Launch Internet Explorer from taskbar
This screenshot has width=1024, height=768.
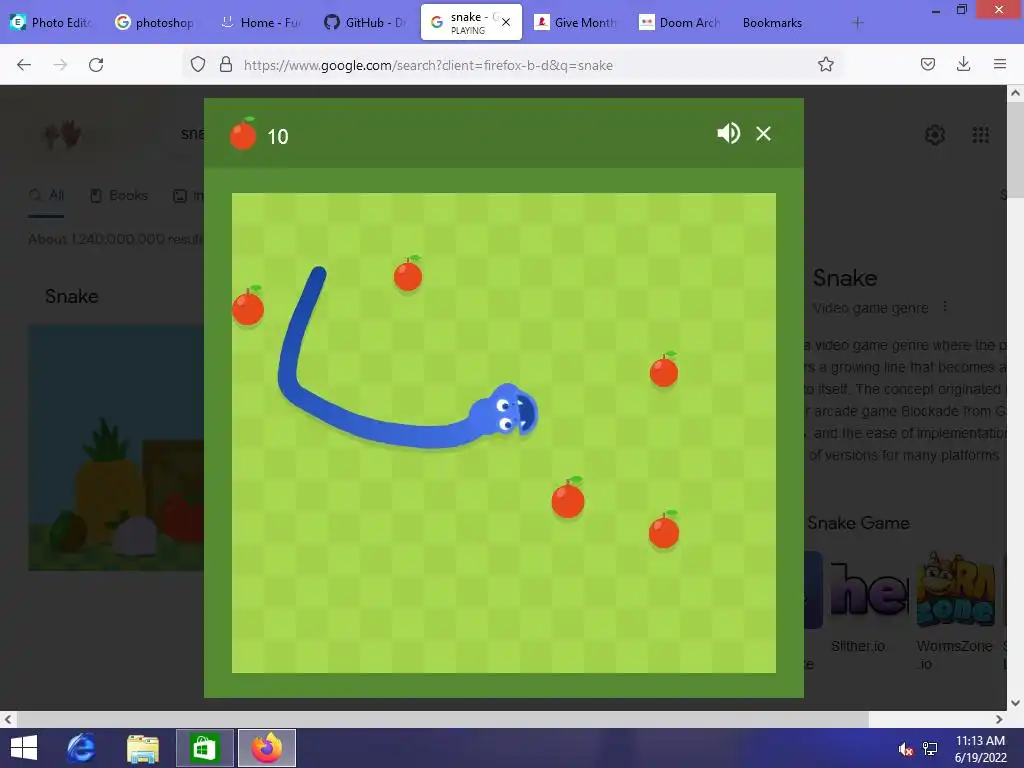tap(82, 748)
